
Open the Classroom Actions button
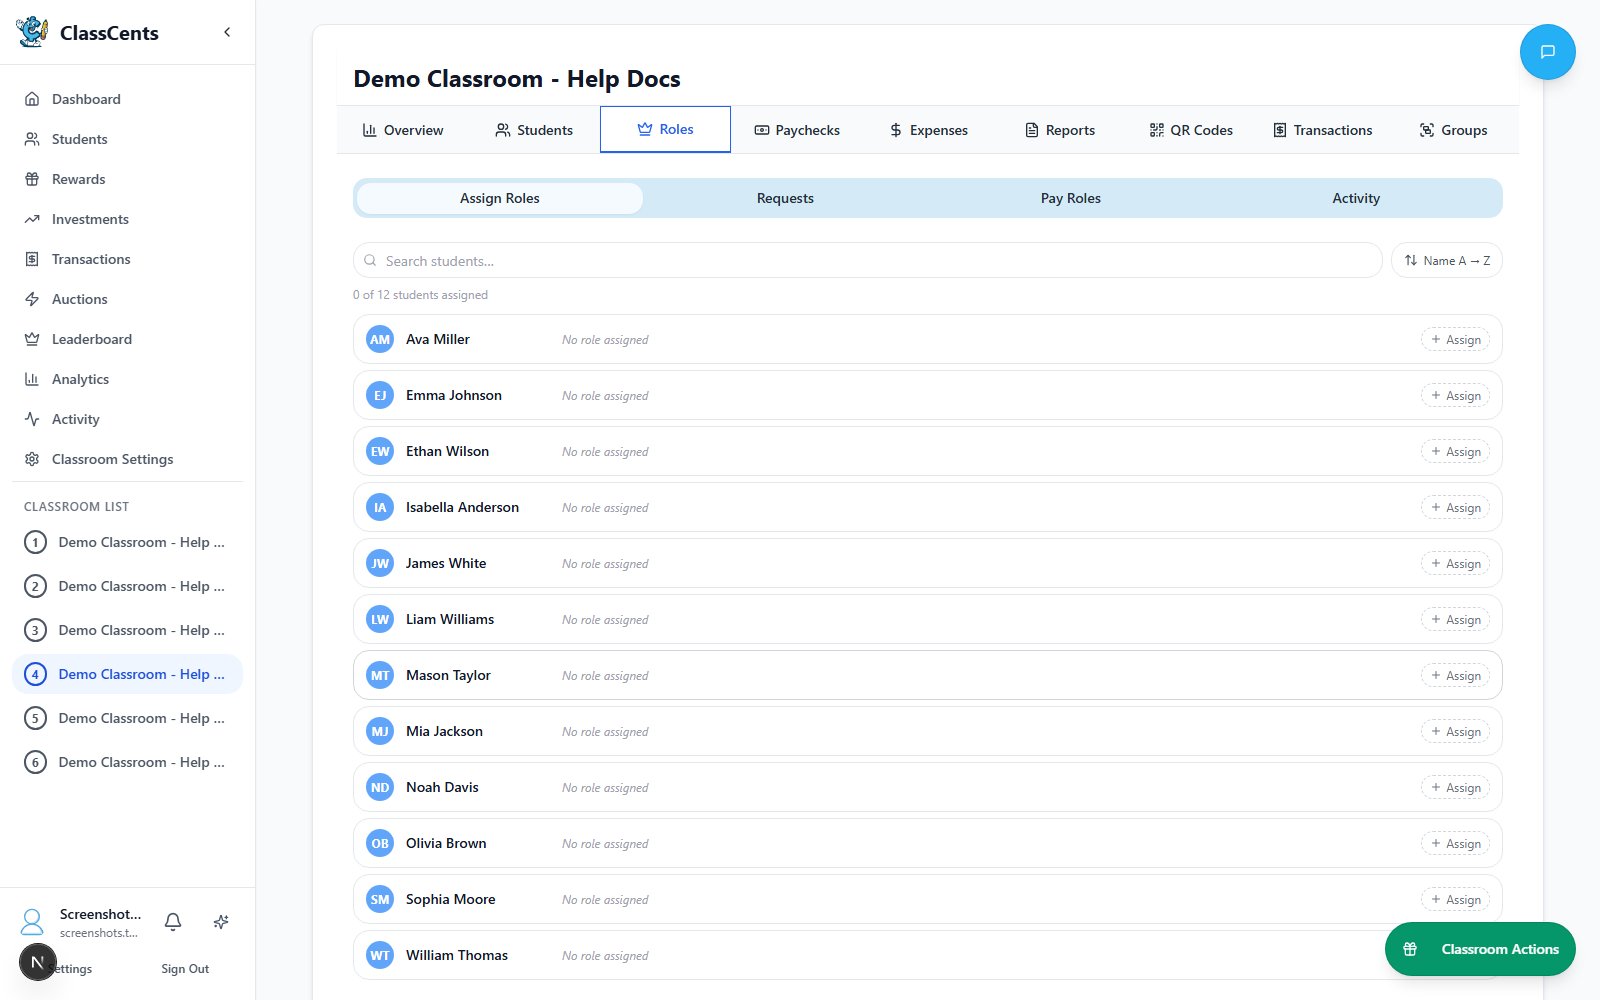(x=1480, y=949)
